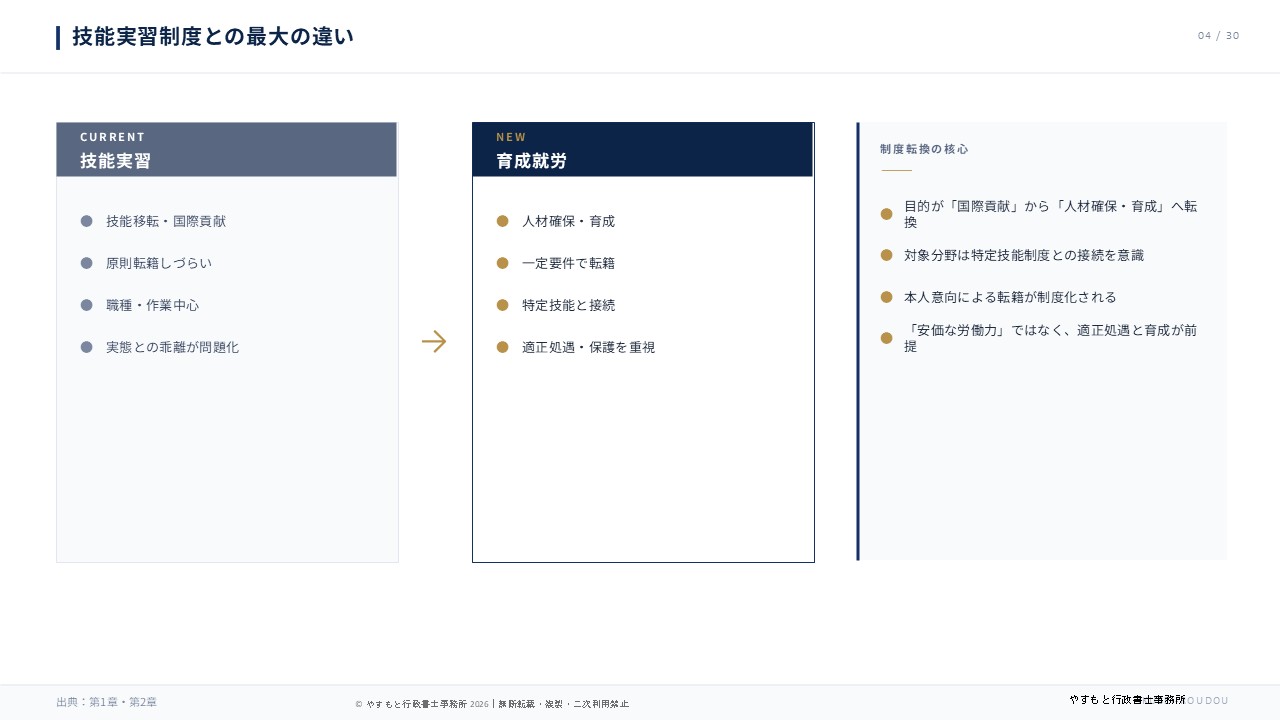Click the NEW label in middle card header
1280x720 pixels.
pos(511,137)
